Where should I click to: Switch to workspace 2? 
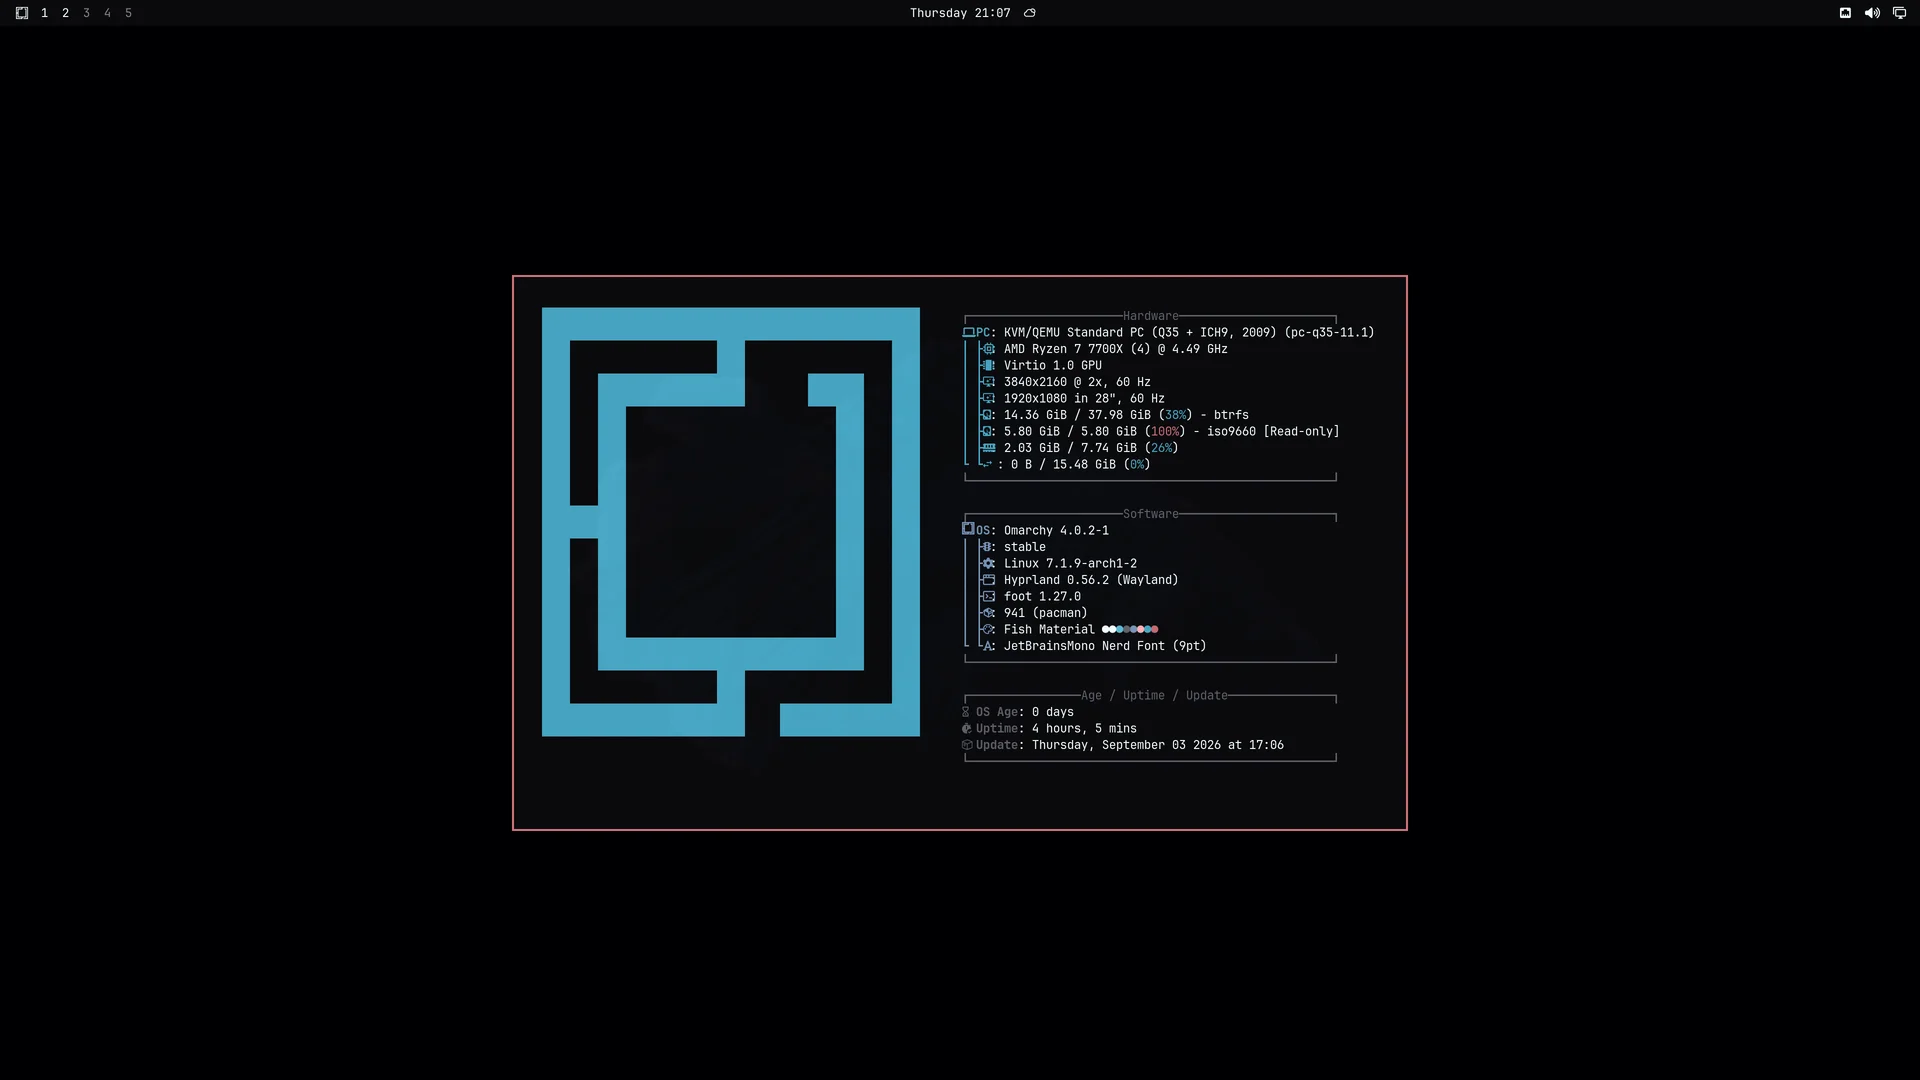coord(66,13)
